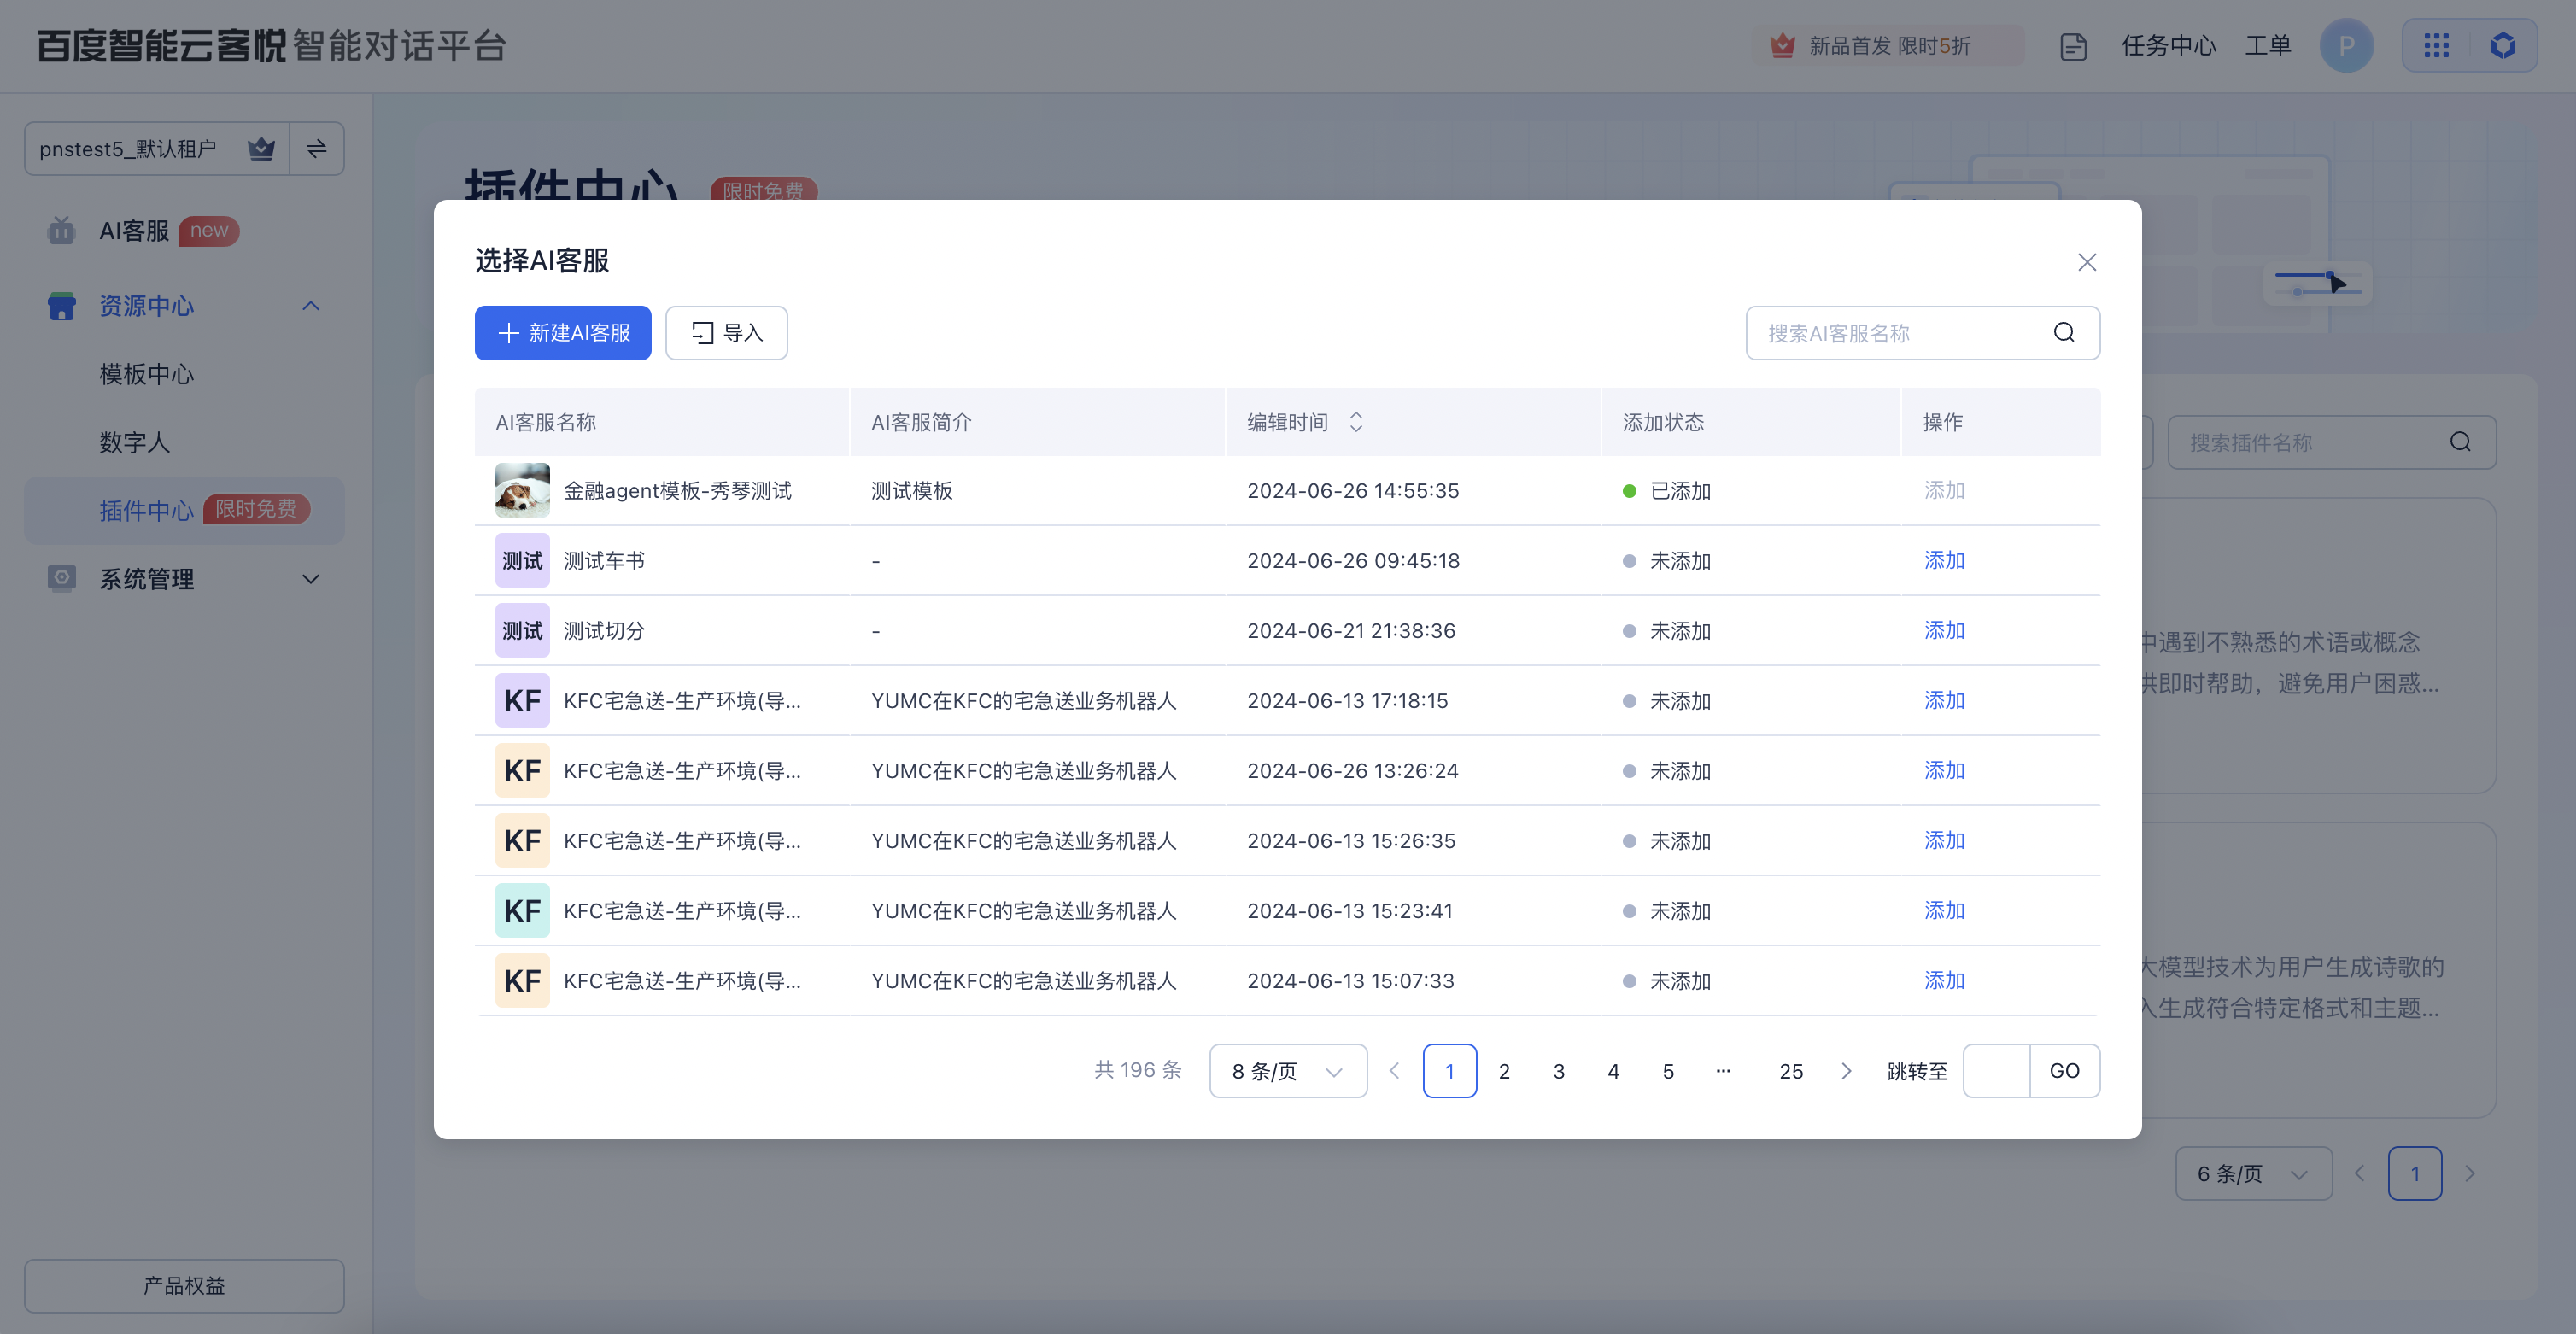
Task: Click the next page arrow in dialog
Action: 1846,1071
